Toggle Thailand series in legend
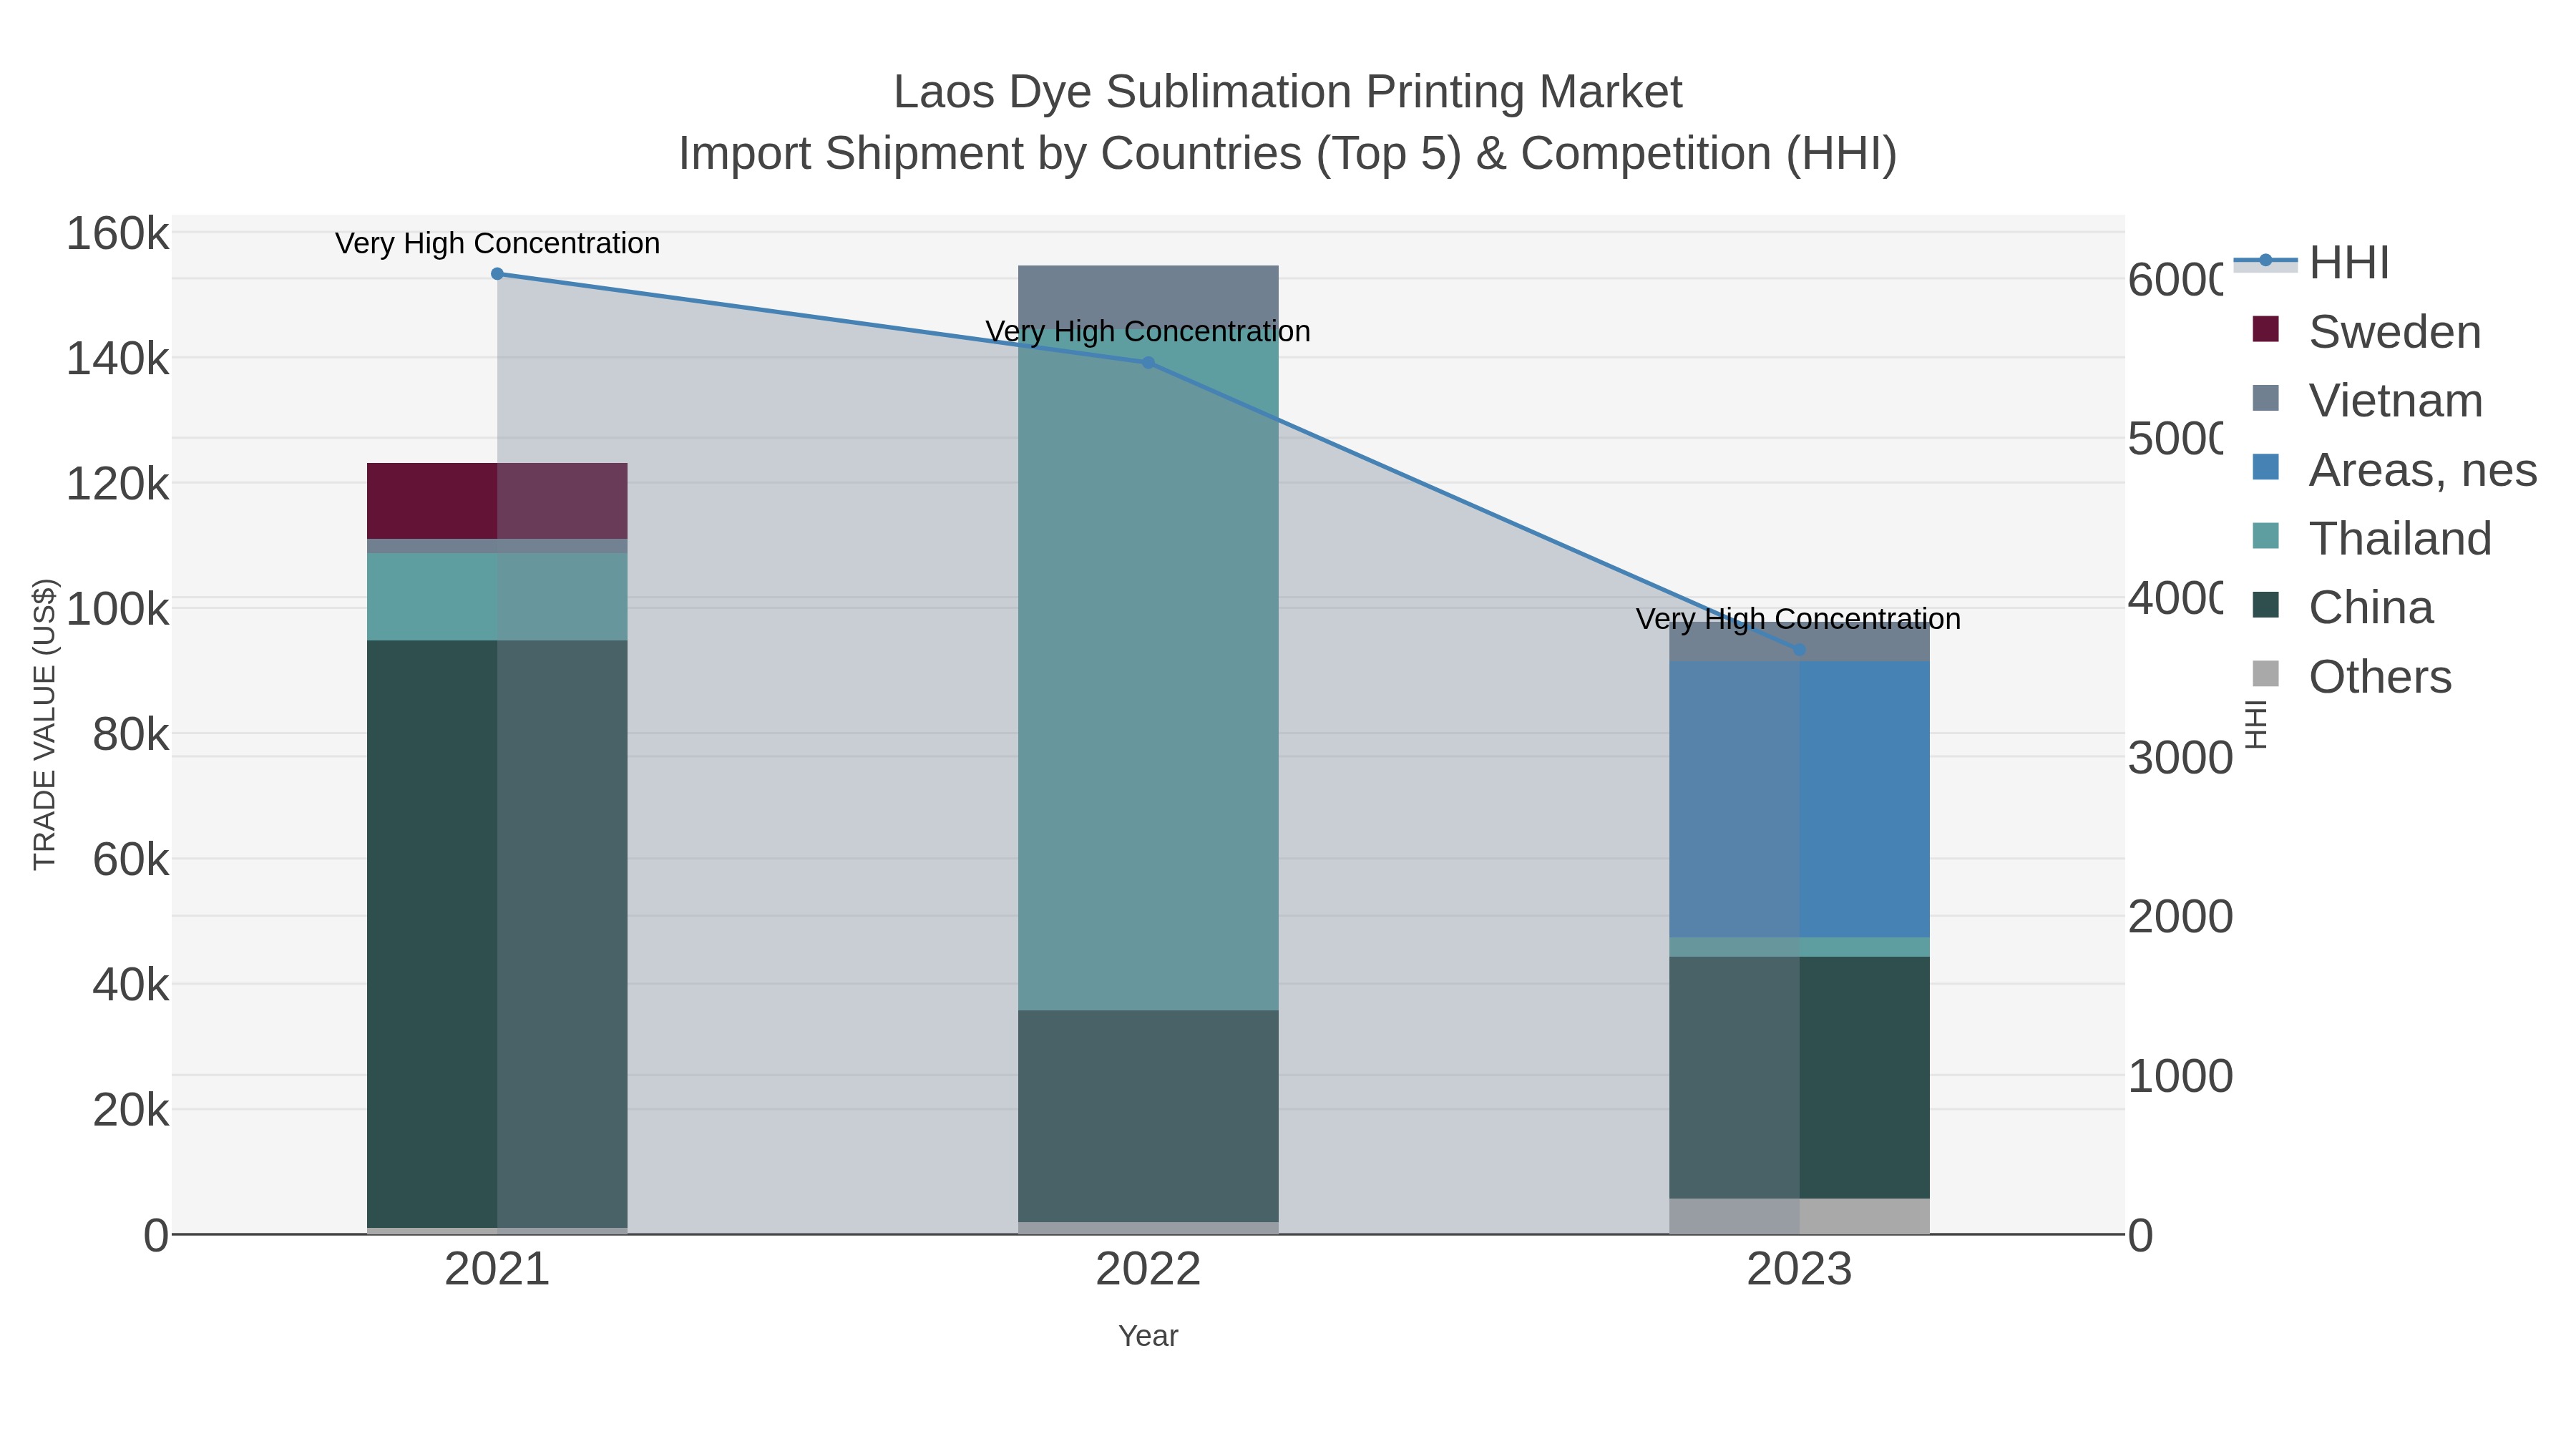The image size is (2576, 1449). 2371,538
